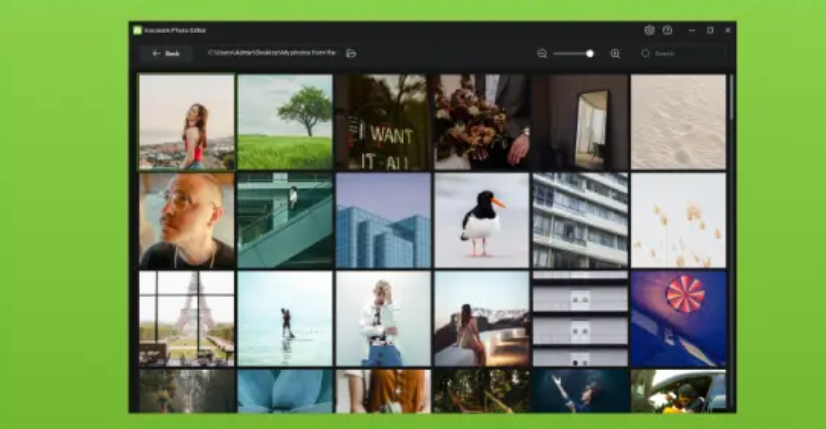
Task: Select the forest road photo
Action: coord(186,391)
